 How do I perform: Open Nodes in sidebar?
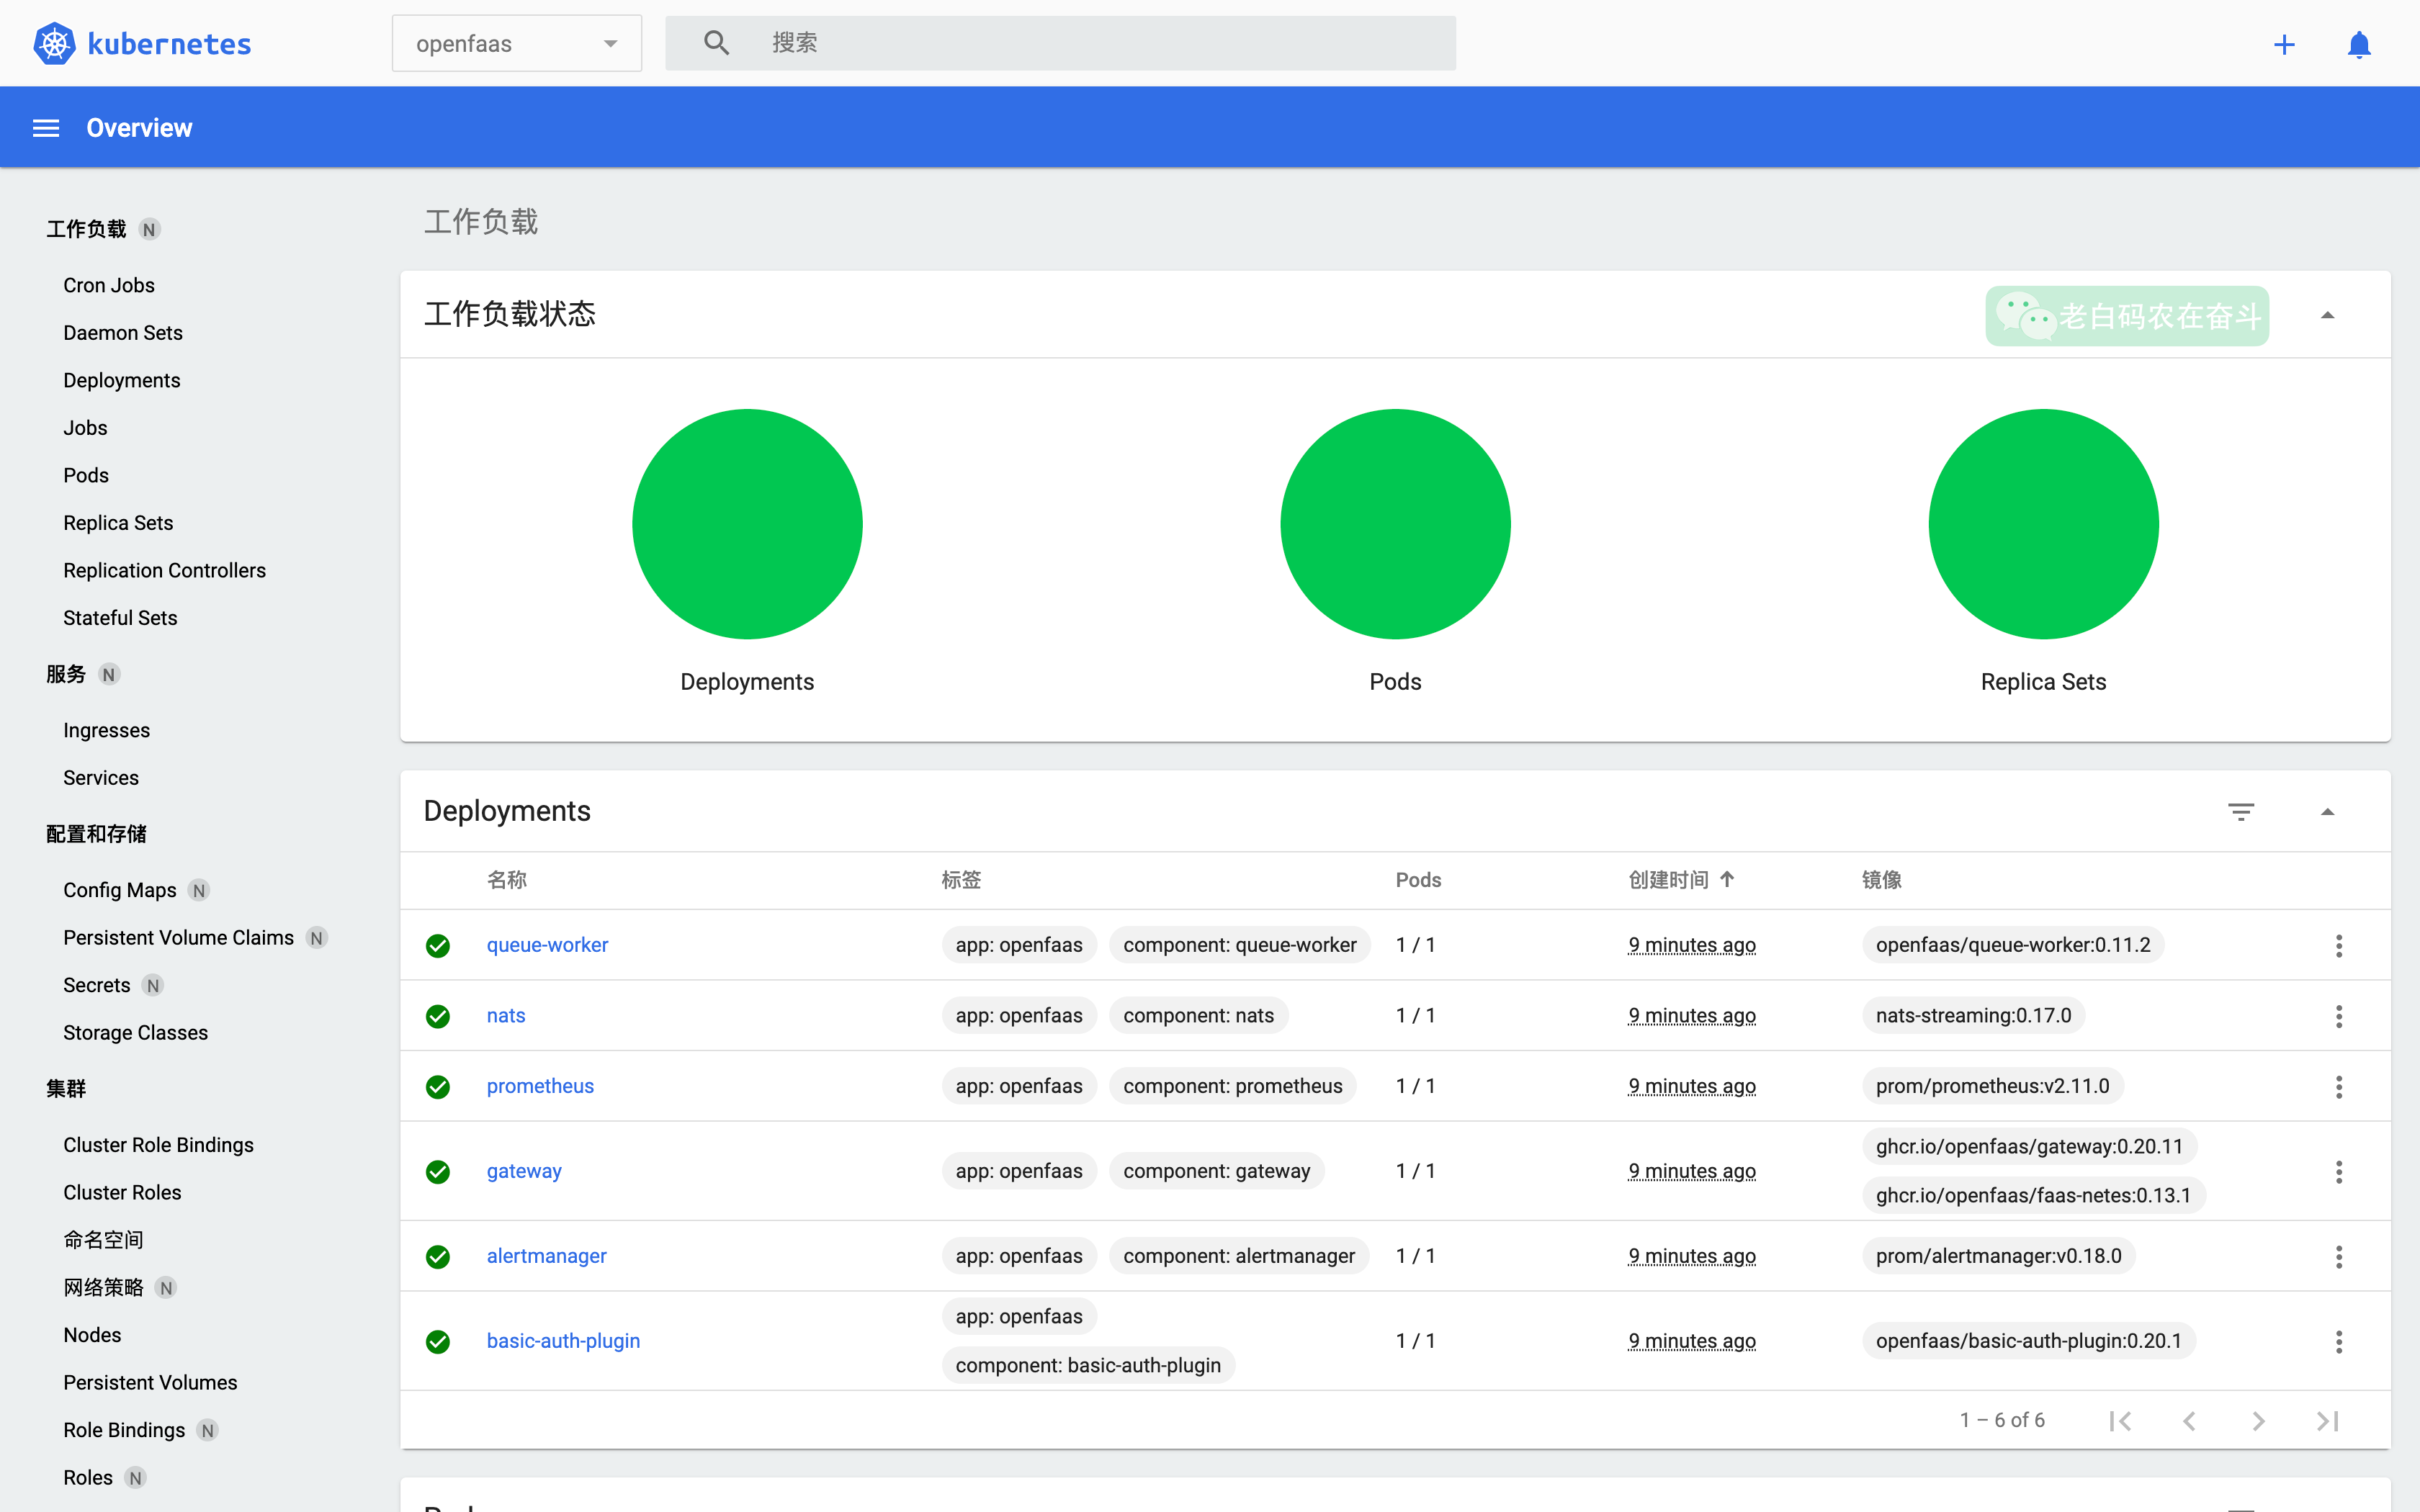[92, 1335]
